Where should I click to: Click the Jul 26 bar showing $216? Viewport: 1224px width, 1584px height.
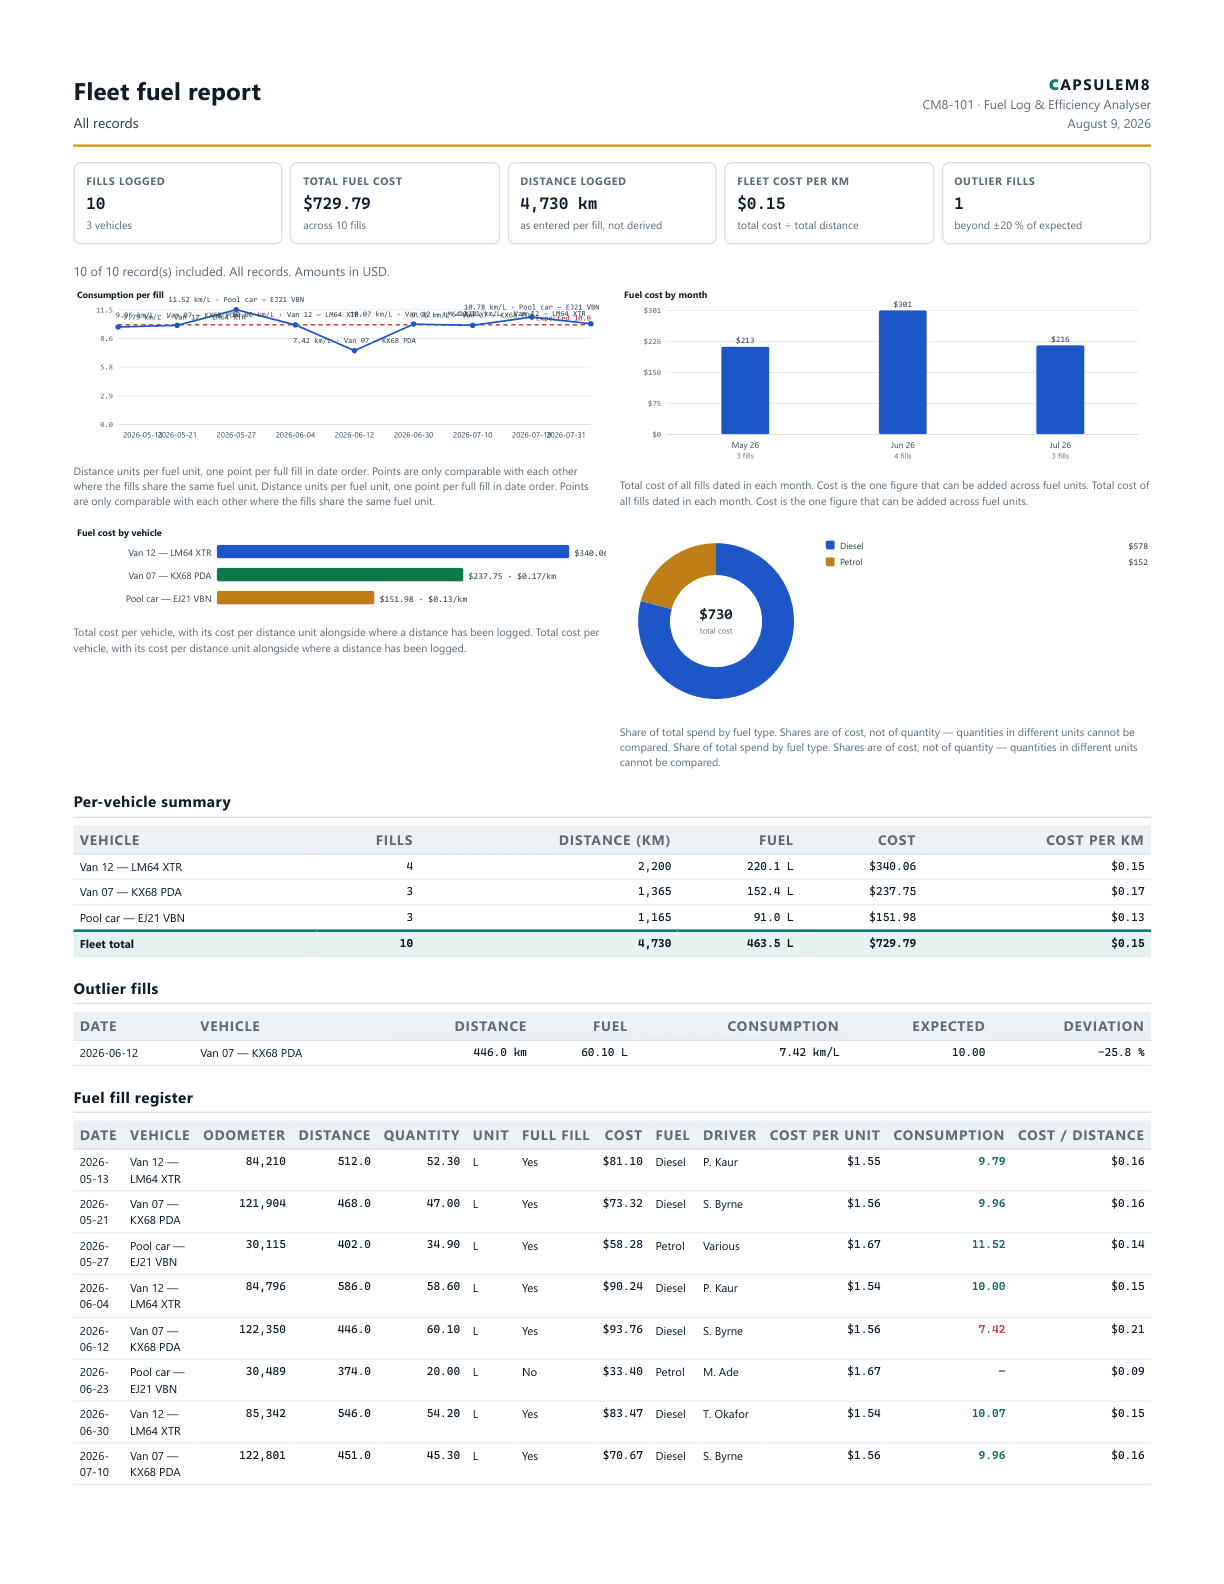(x=1060, y=390)
